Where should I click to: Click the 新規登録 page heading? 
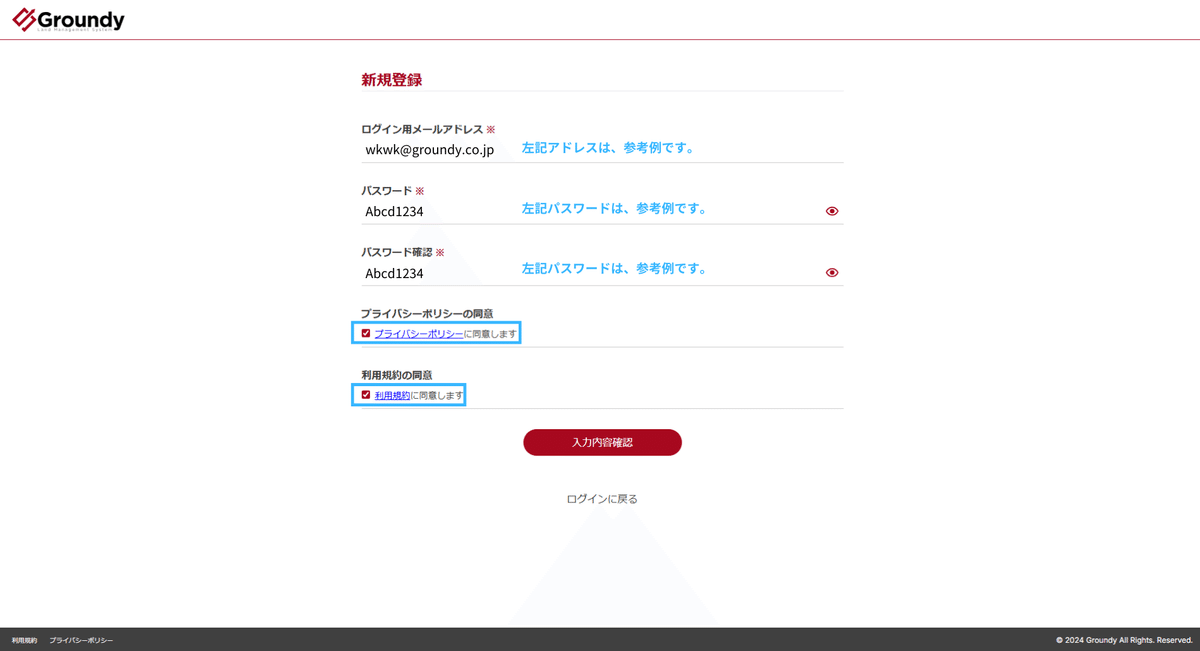[390, 79]
